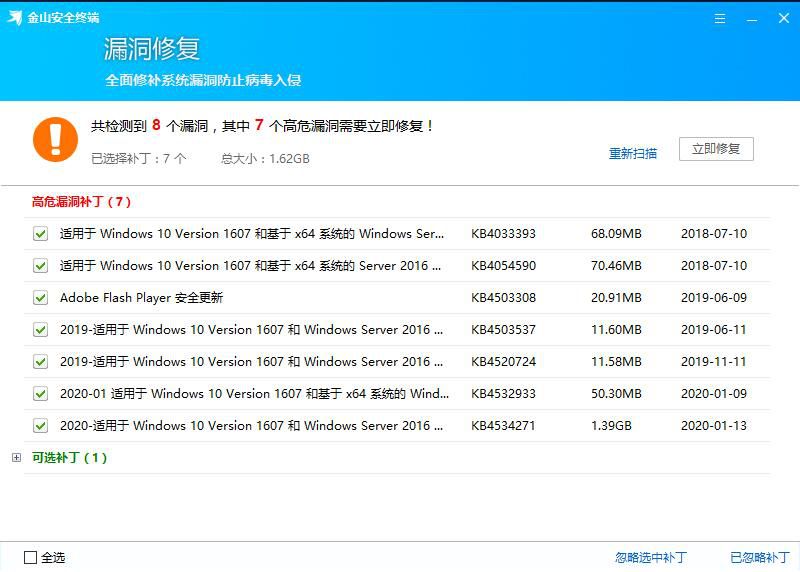This screenshot has height=572, width=800.
Task: Open the main menu hamburger icon
Action: click(x=720, y=19)
